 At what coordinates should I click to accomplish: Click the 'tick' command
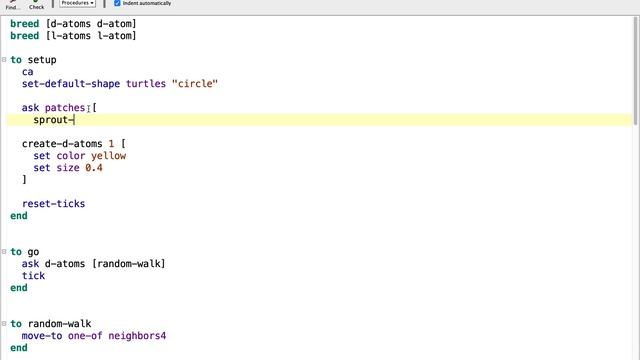33,276
